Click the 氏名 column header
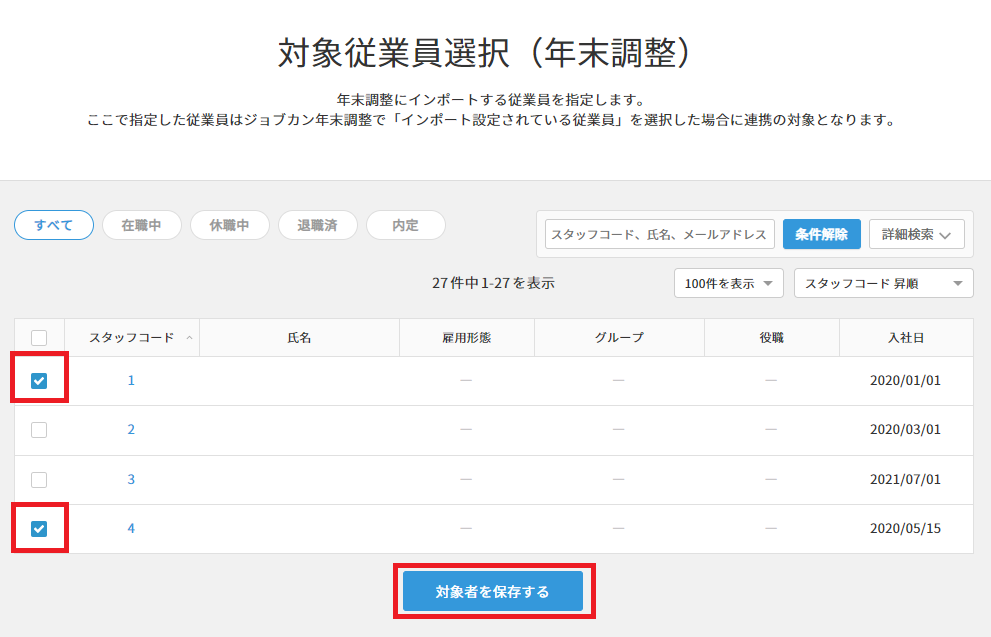Image resolution: width=991 pixels, height=637 pixels. click(299, 337)
